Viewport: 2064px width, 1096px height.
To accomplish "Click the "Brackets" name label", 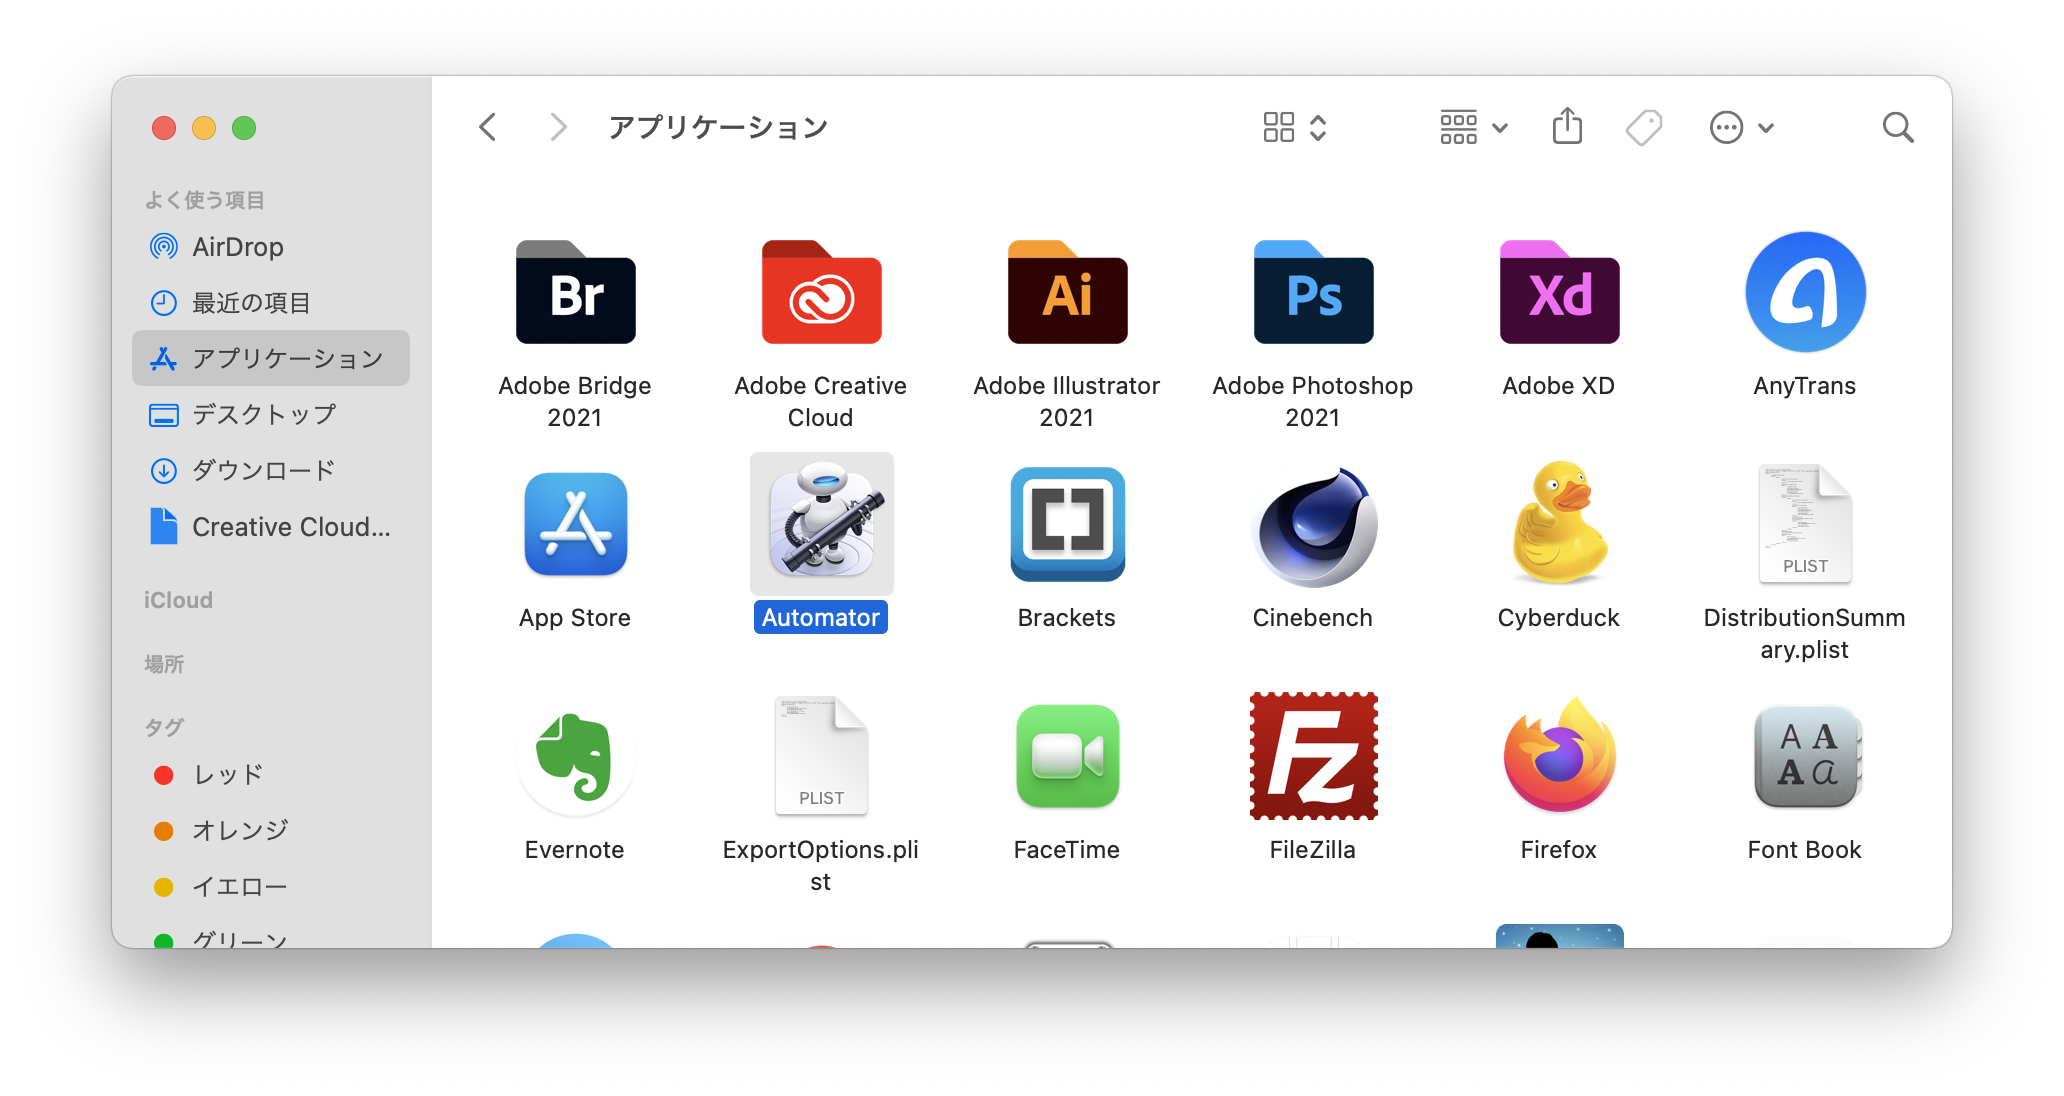I will (x=1067, y=618).
